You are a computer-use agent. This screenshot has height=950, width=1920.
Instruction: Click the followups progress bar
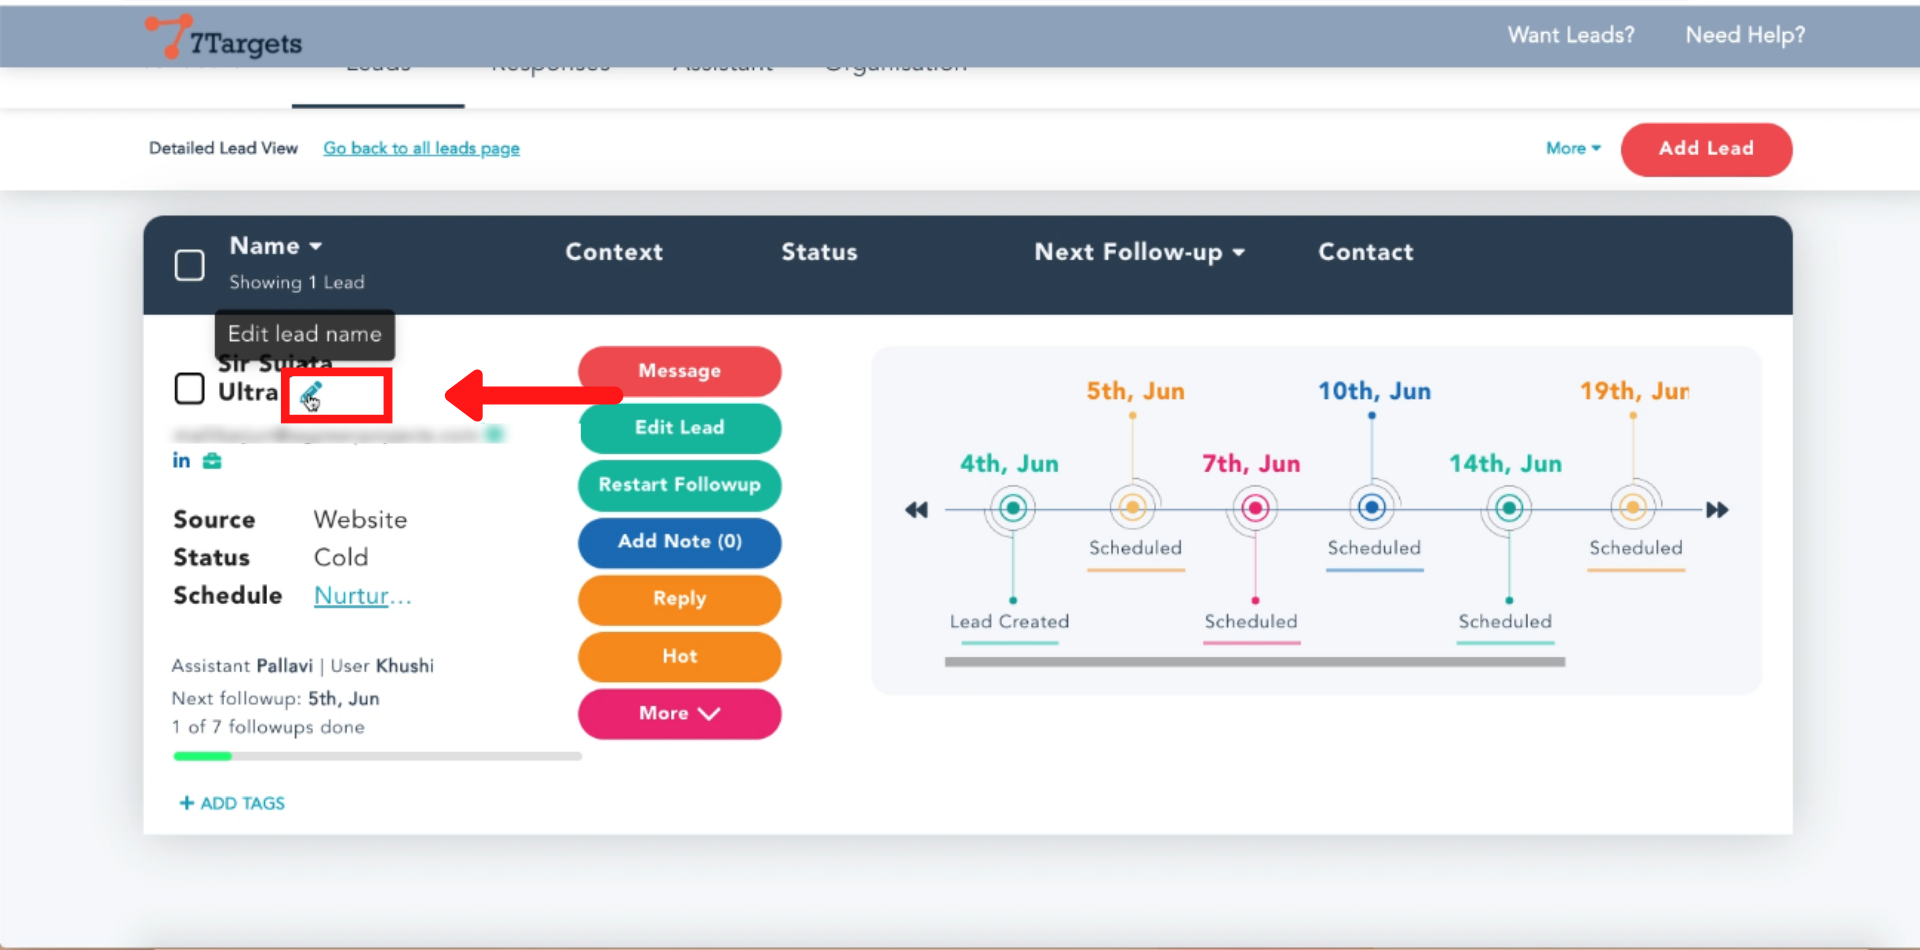(x=377, y=756)
